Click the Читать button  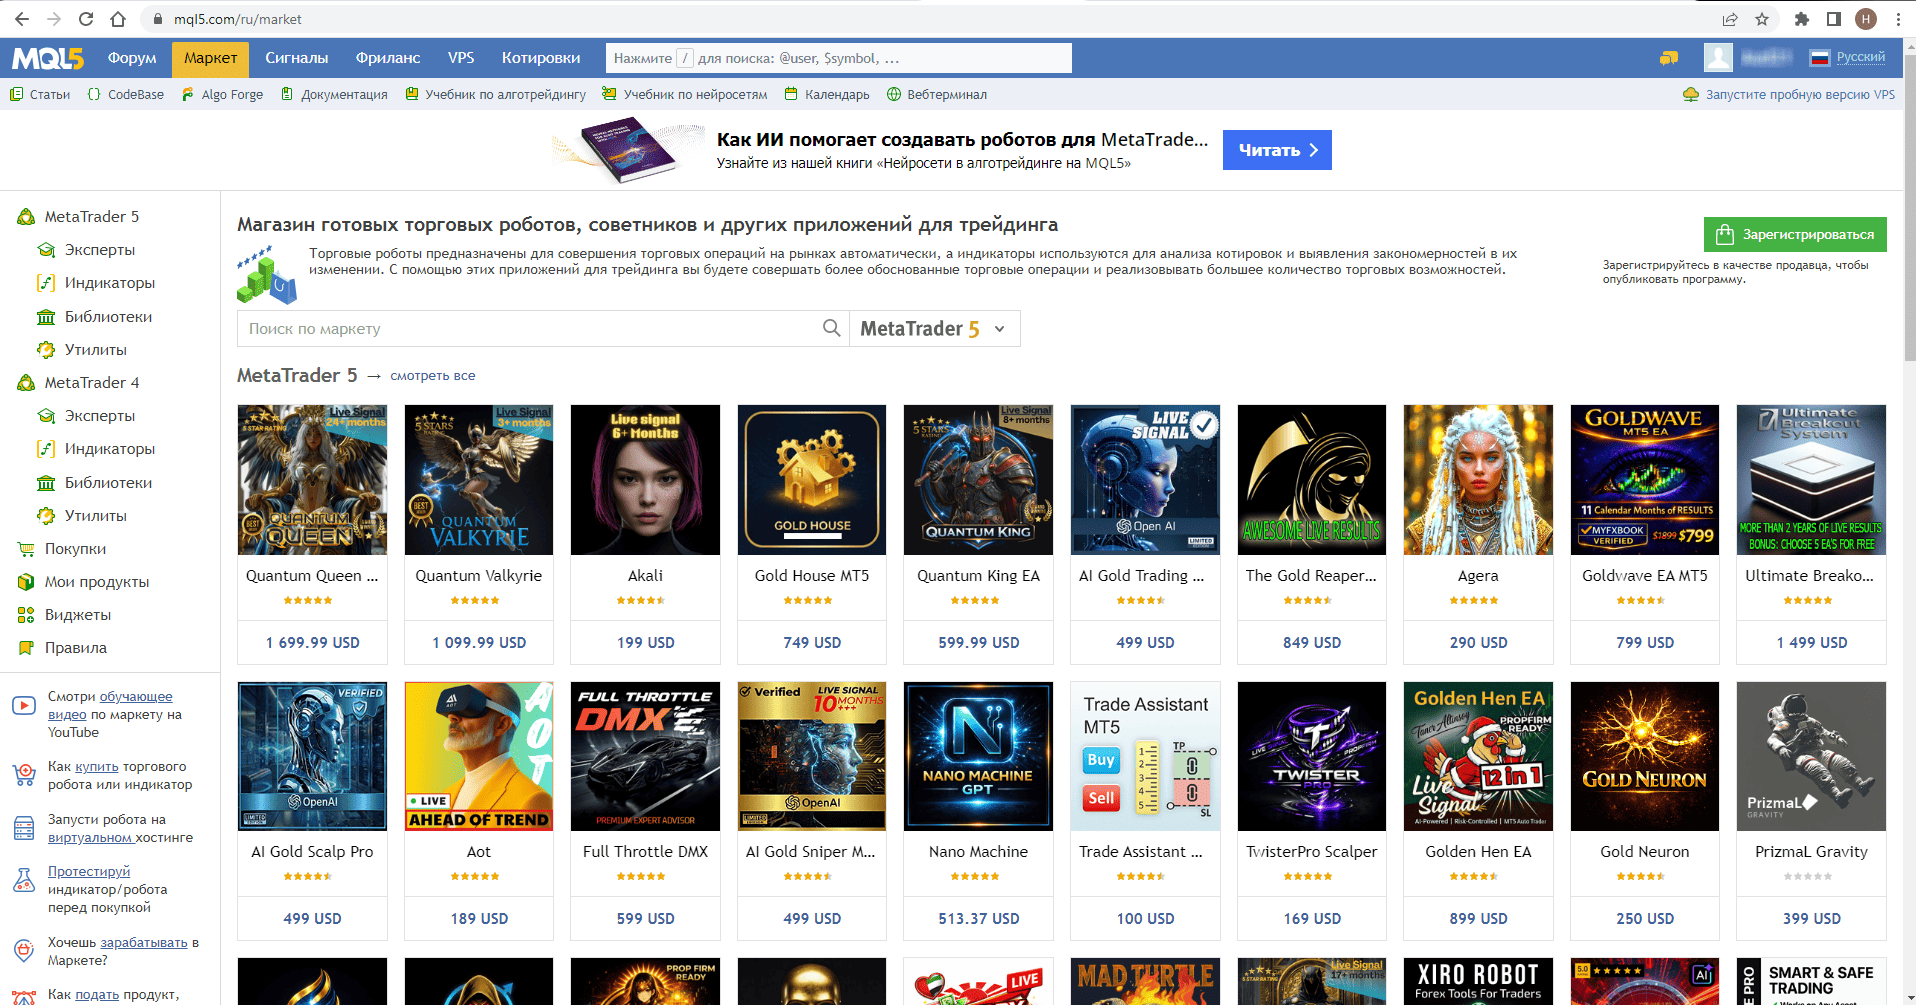(x=1277, y=150)
